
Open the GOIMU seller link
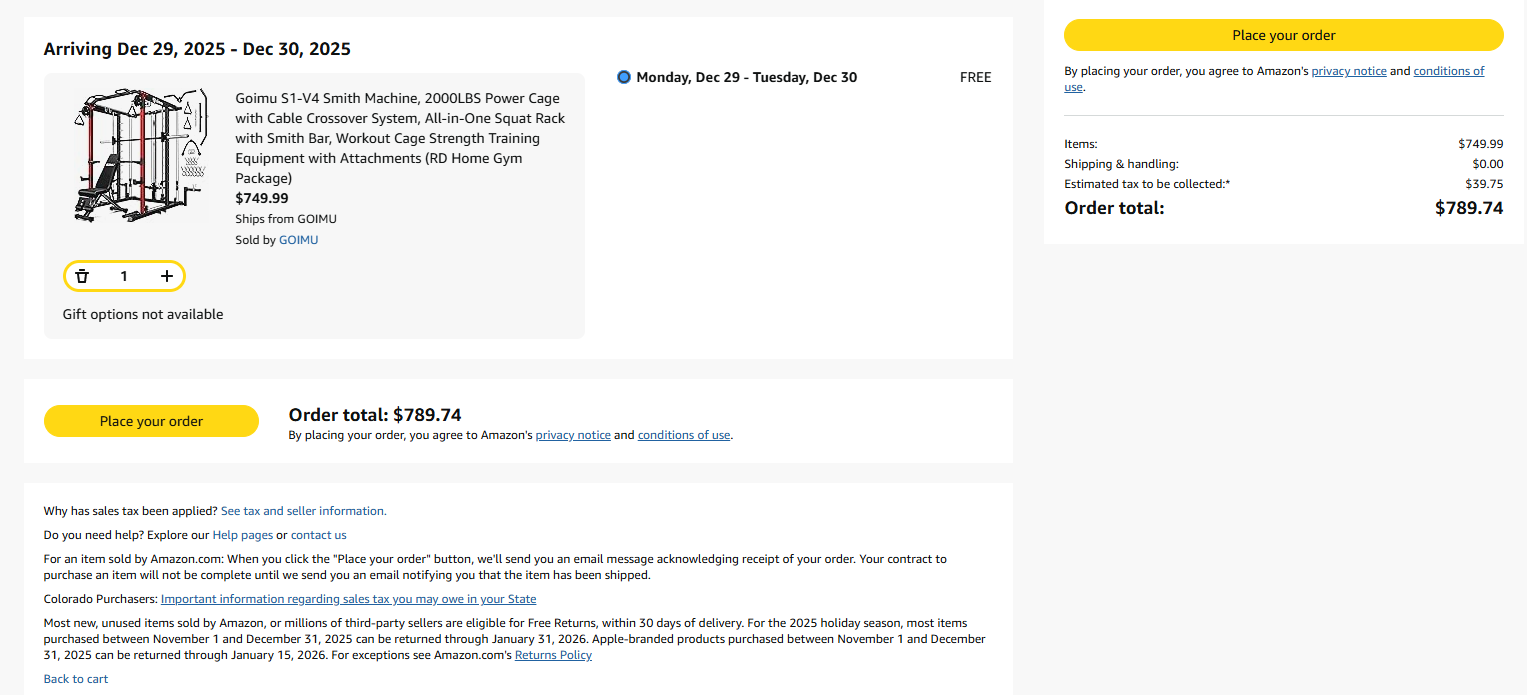pos(298,240)
